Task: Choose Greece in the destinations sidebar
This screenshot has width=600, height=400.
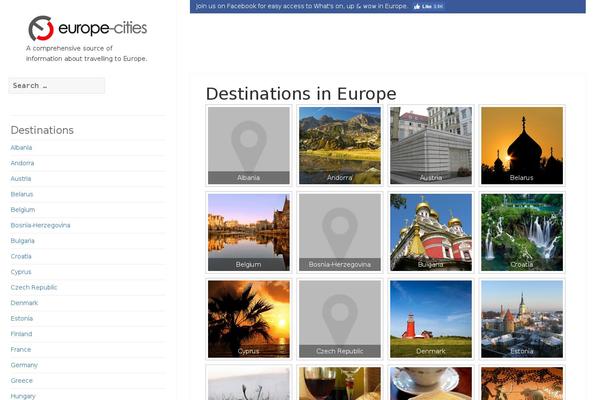Action: 21,380
